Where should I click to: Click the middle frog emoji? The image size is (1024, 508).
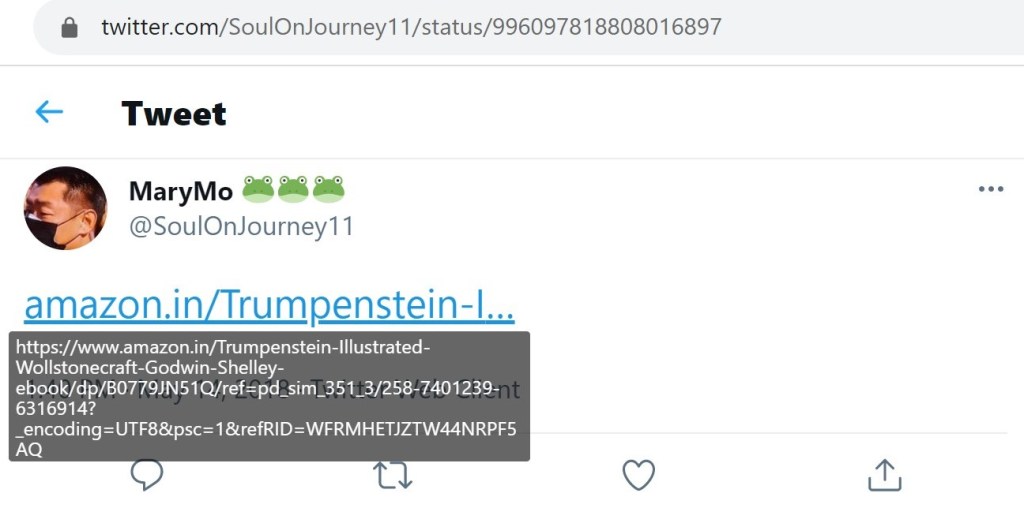tap(293, 189)
